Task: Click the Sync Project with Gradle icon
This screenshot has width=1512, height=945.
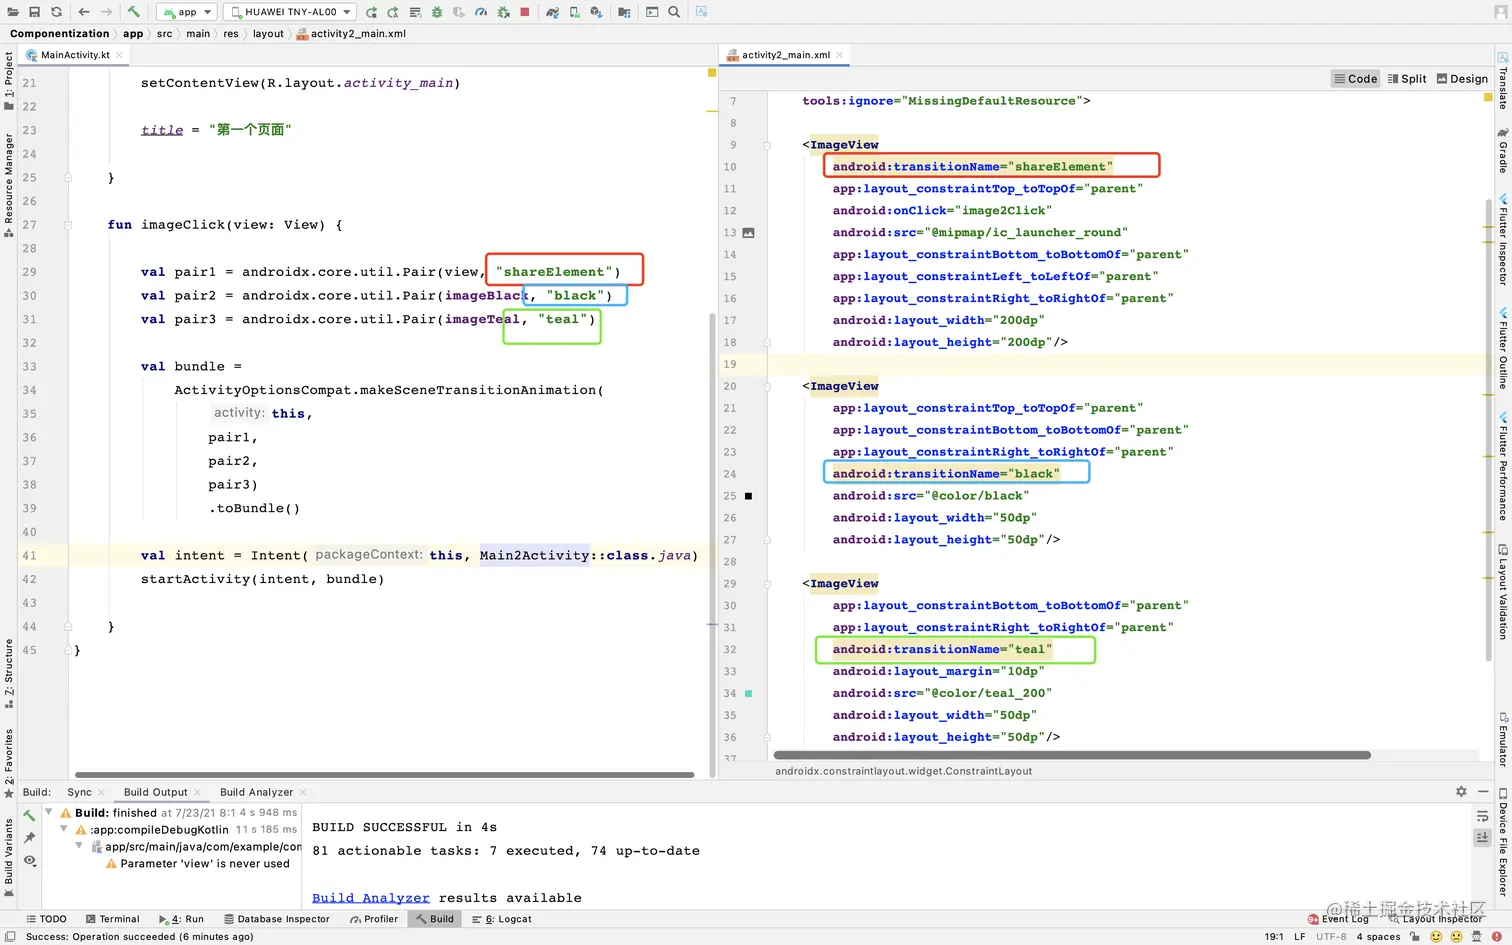Action: coord(552,12)
